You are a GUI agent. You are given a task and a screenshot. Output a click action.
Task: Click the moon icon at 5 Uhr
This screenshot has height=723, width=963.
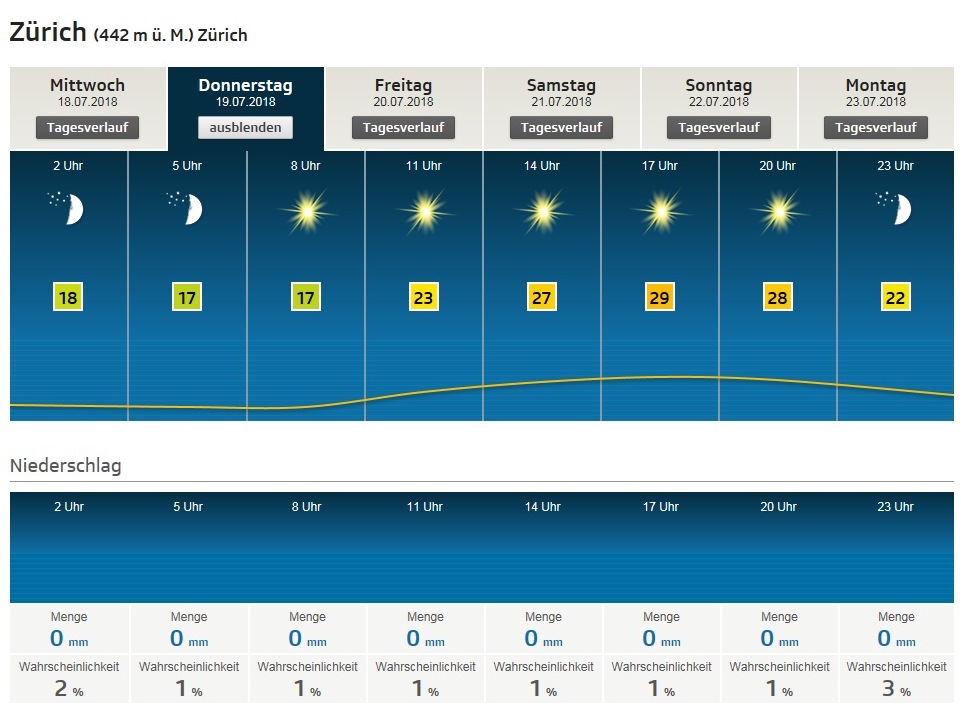pos(187,209)
